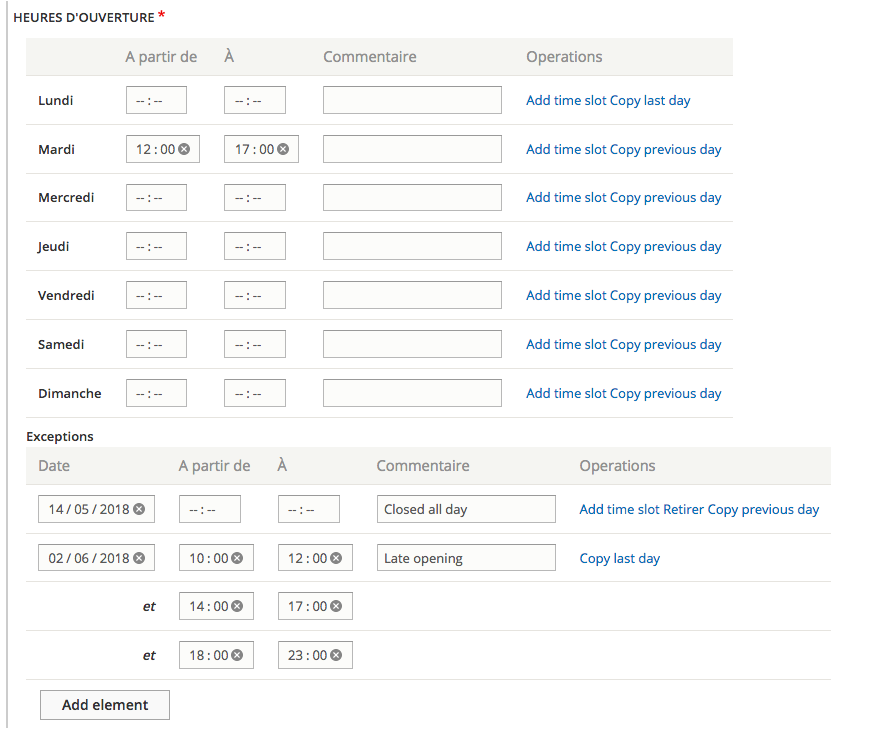Focus the Jeudi end time field
The image size is (872, 749).
click(255, 246)
